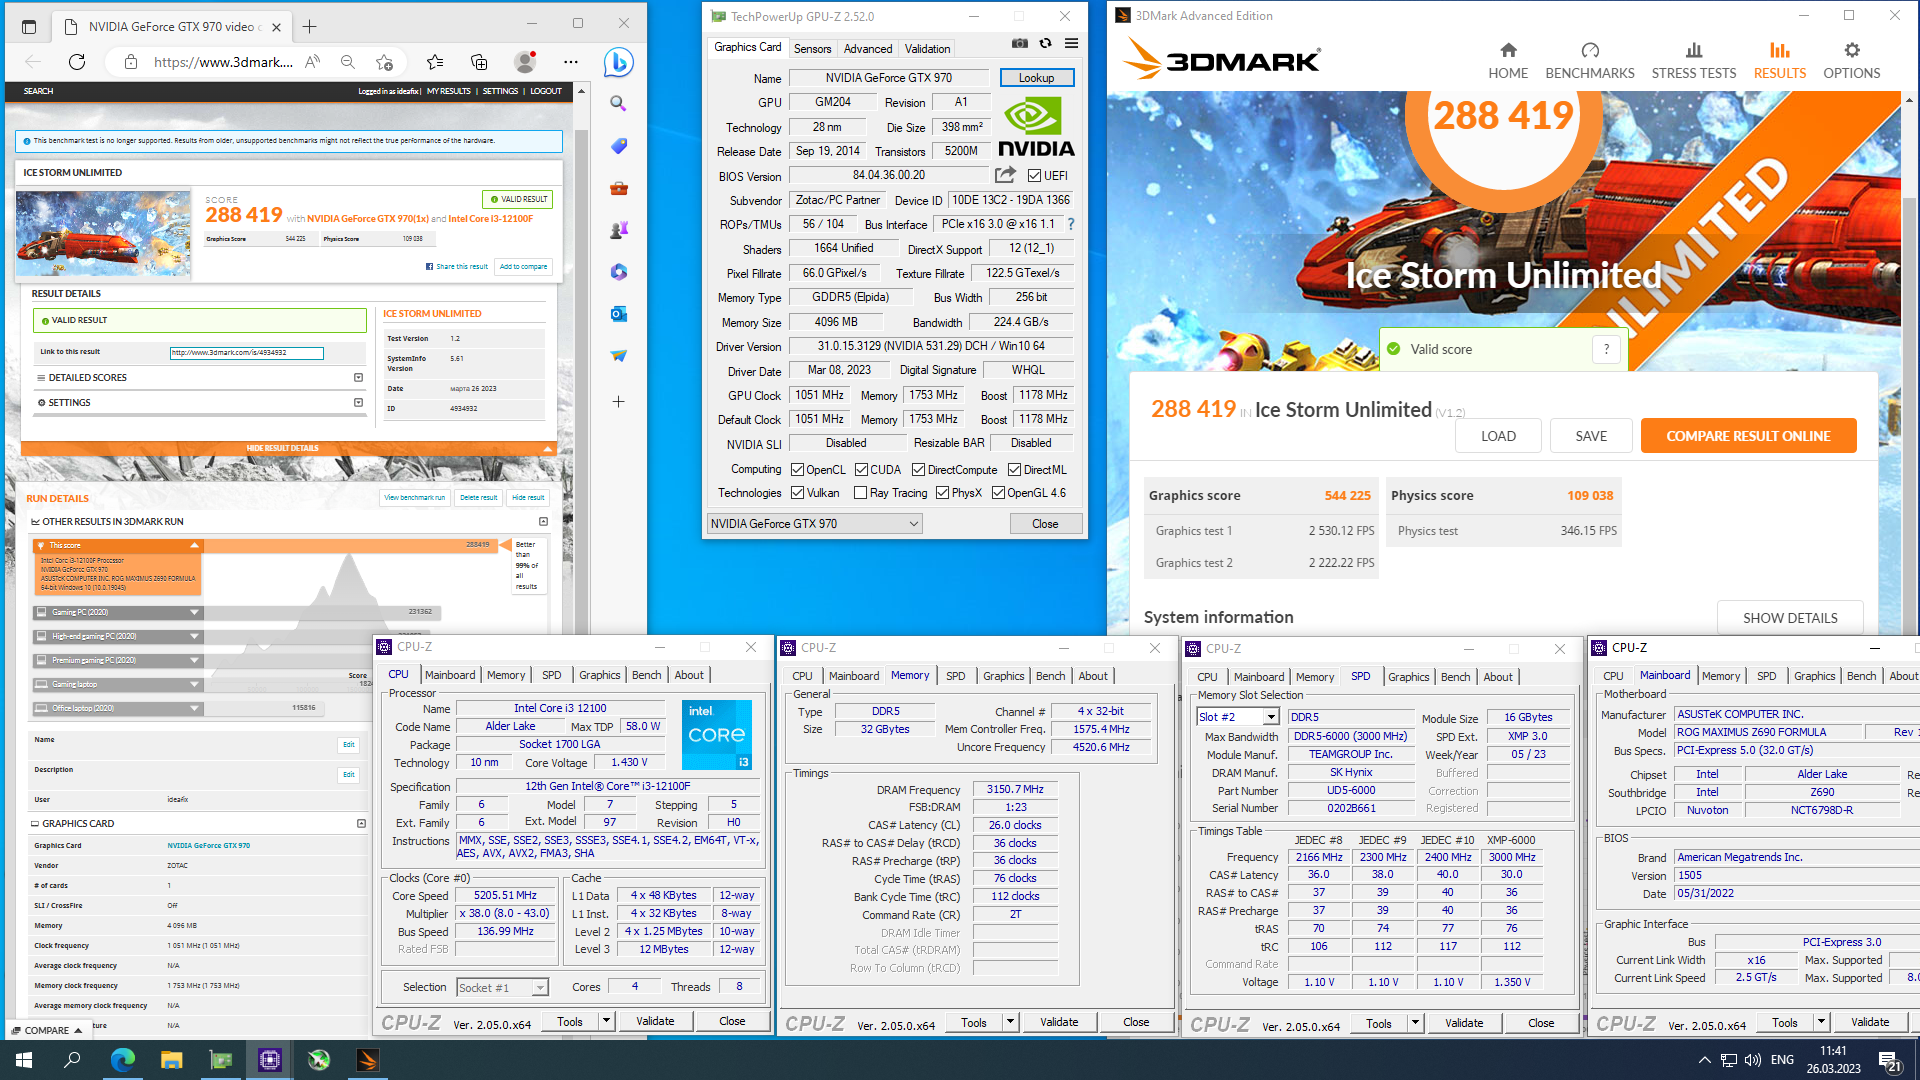
Task: Toggle OpenGL 4.6 checkbox
Action: 998,493
